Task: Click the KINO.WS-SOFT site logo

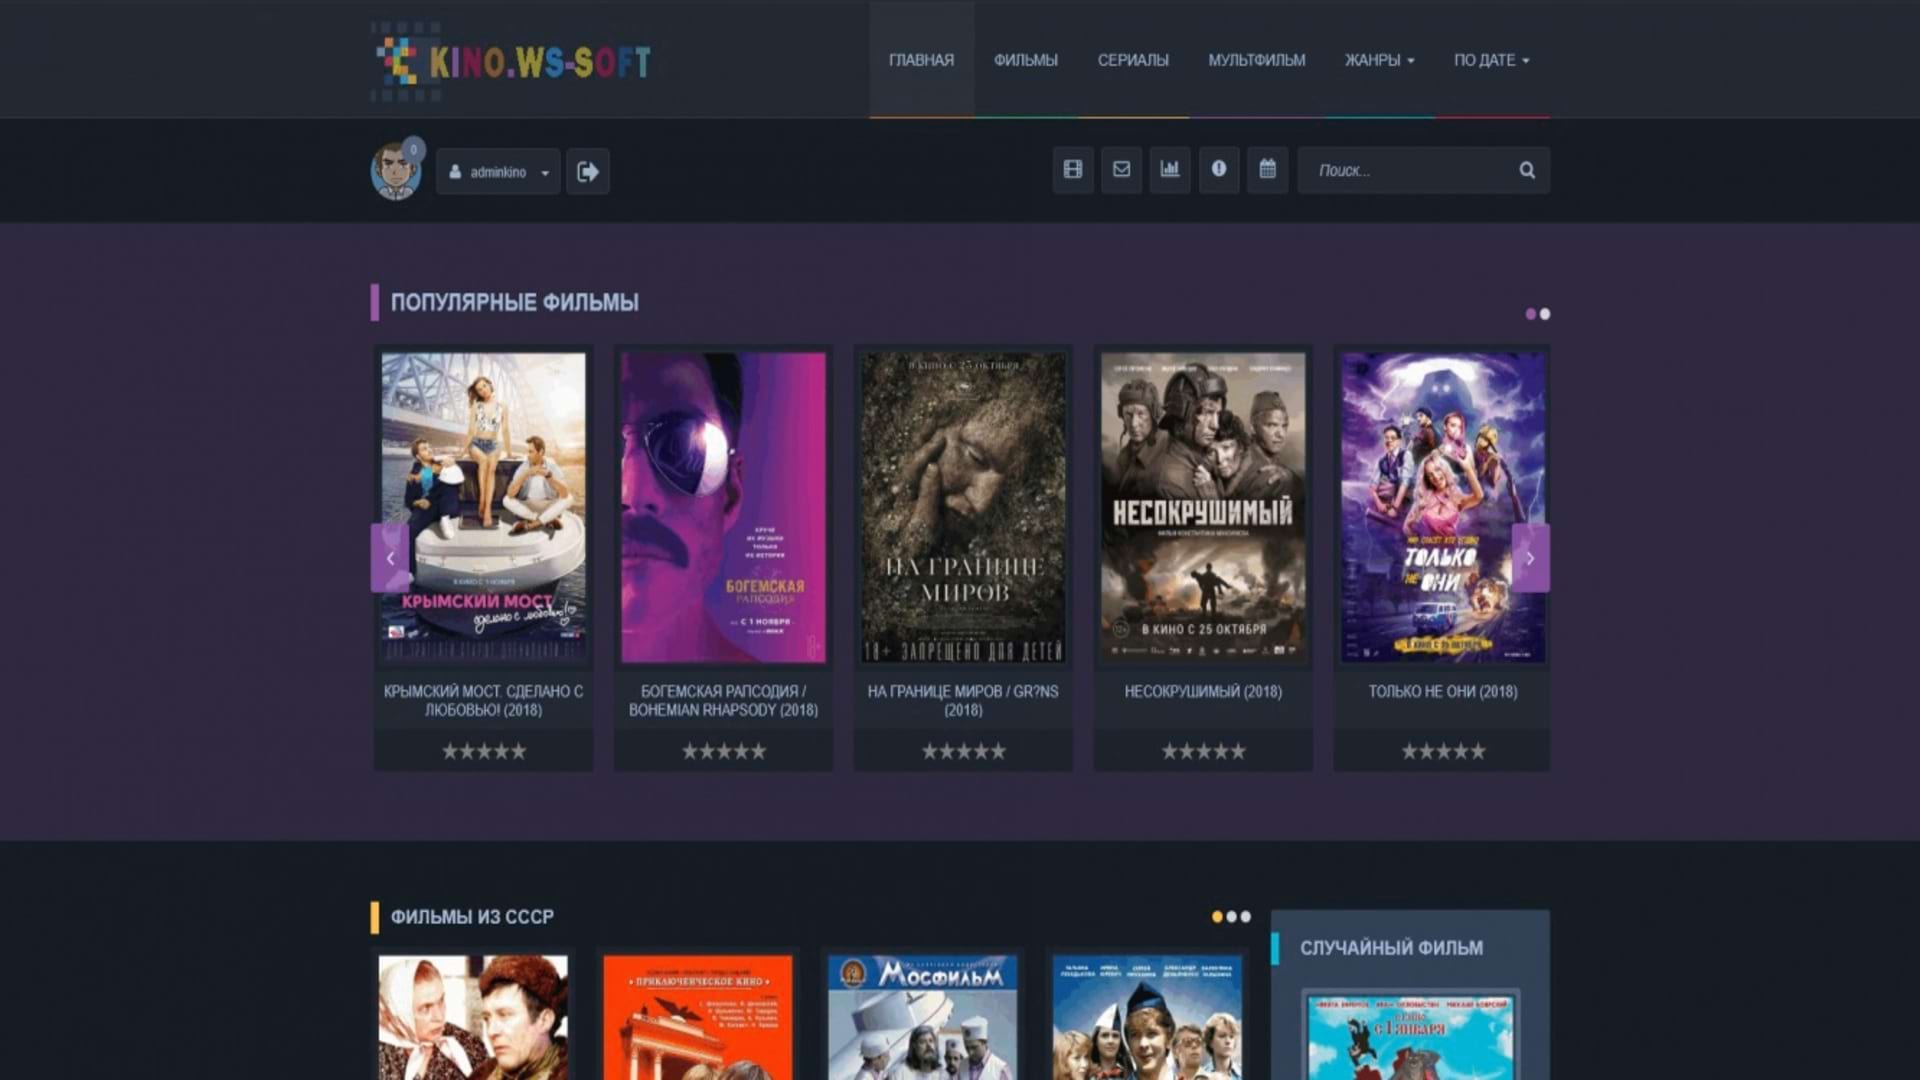Action: [511, 61]
